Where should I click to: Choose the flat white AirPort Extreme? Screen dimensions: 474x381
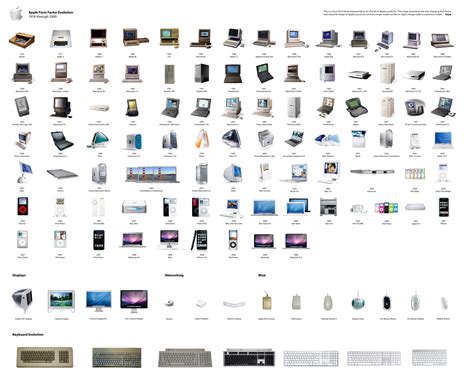point(234,303)
